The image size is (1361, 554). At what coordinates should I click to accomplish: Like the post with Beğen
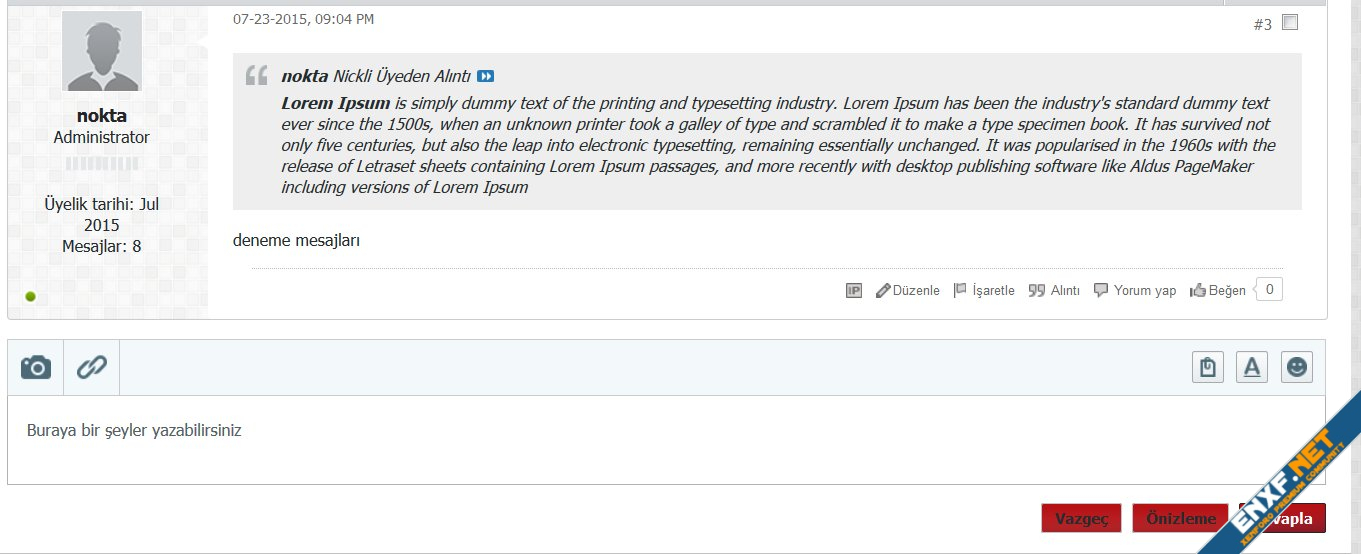pyautogui.click(x=1218, y=291)
